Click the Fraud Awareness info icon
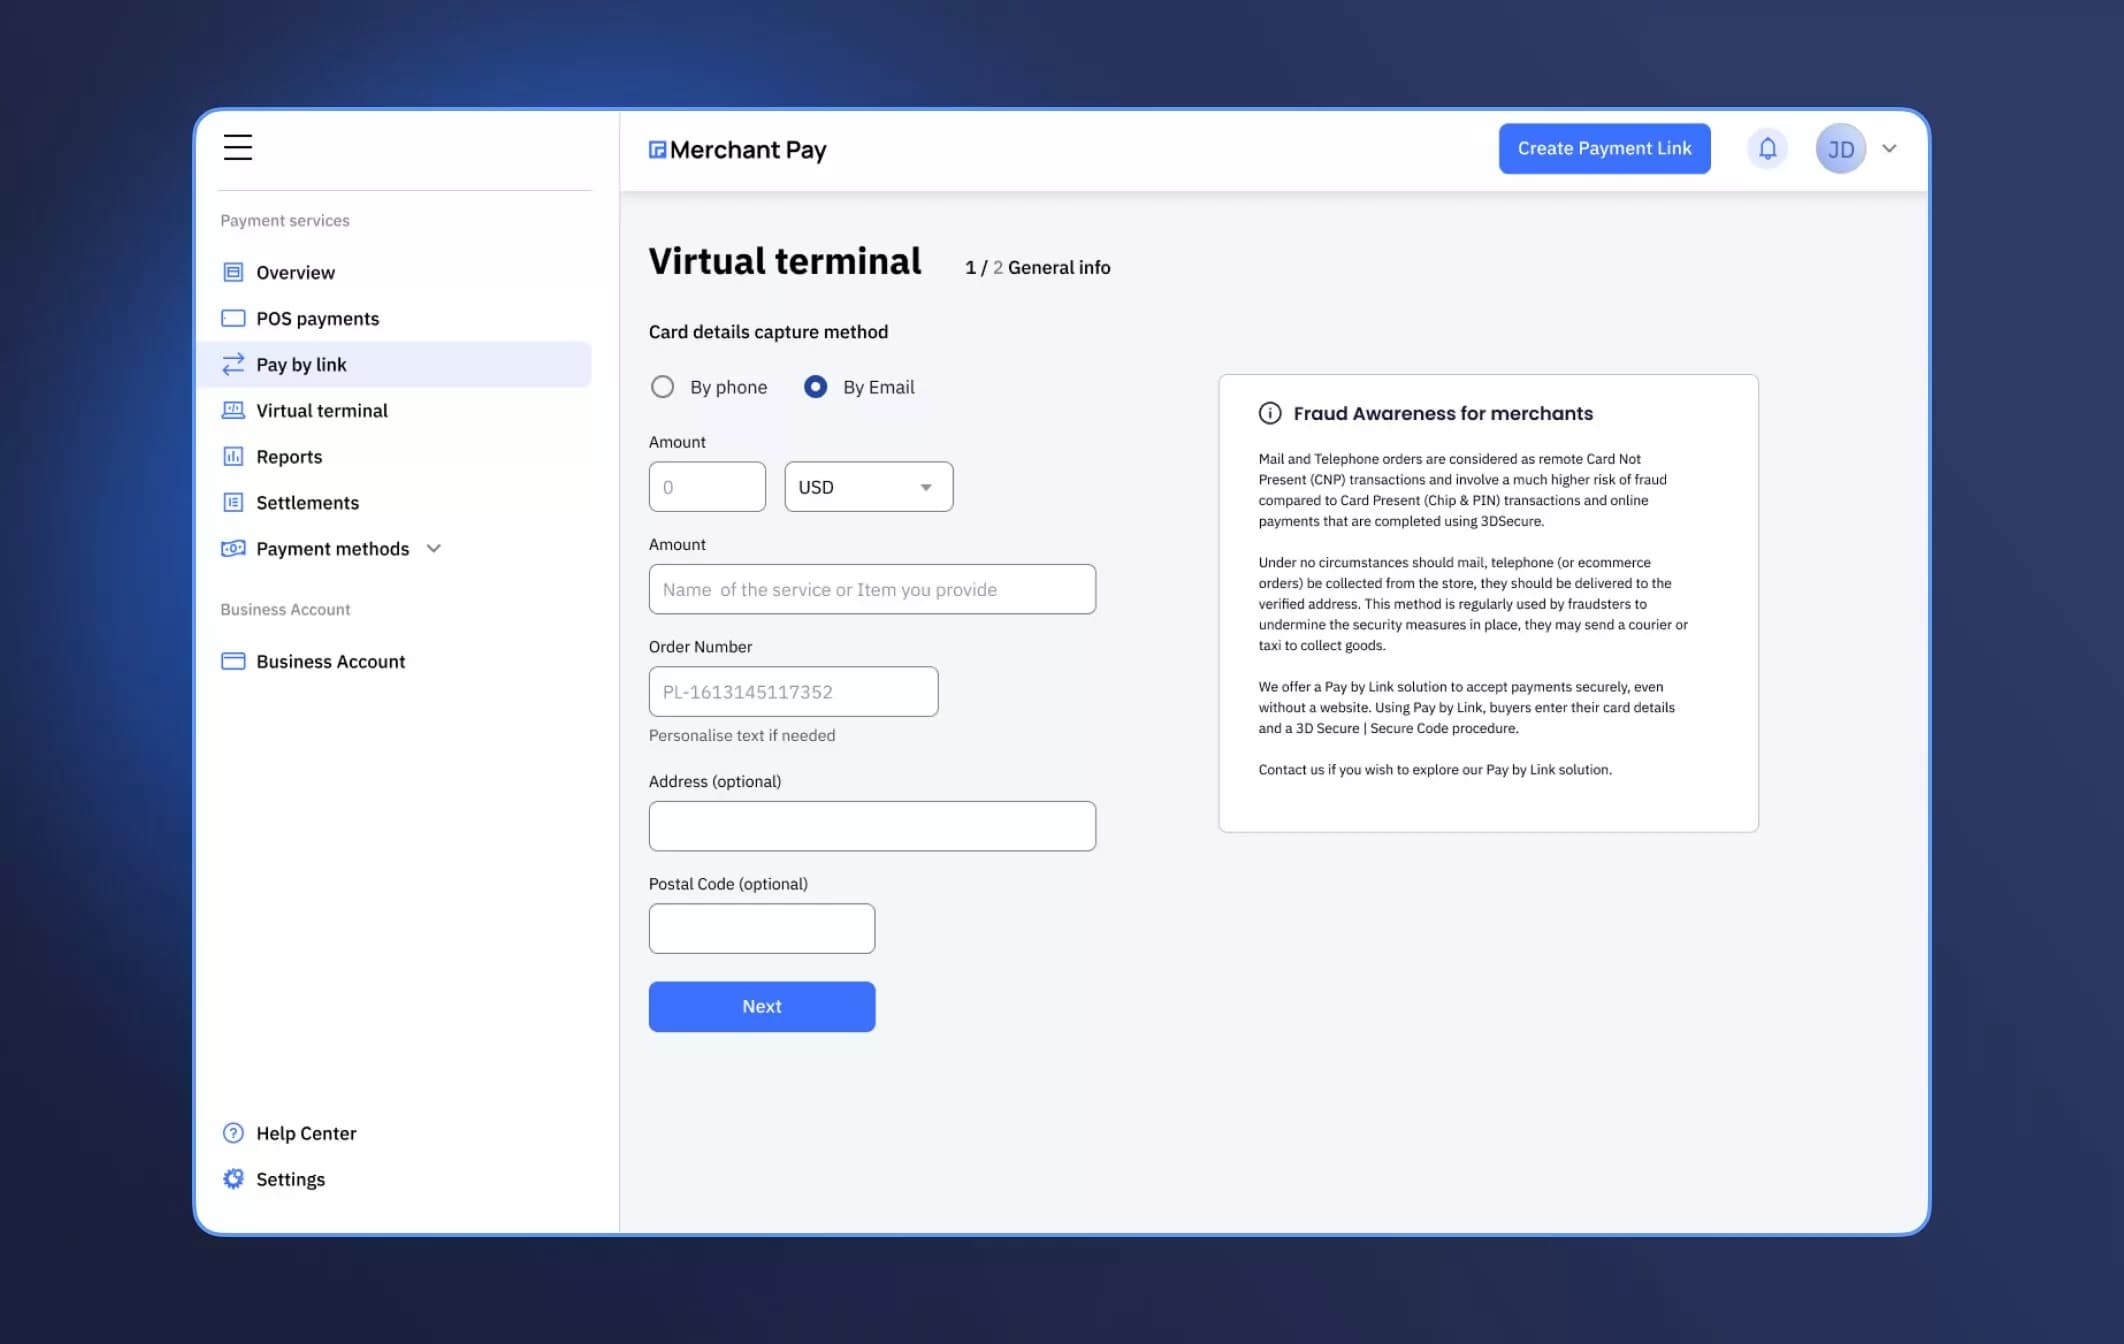Image resolution: width=2124 pixels, height=1344 pixels. click(x=1270, y=413)
